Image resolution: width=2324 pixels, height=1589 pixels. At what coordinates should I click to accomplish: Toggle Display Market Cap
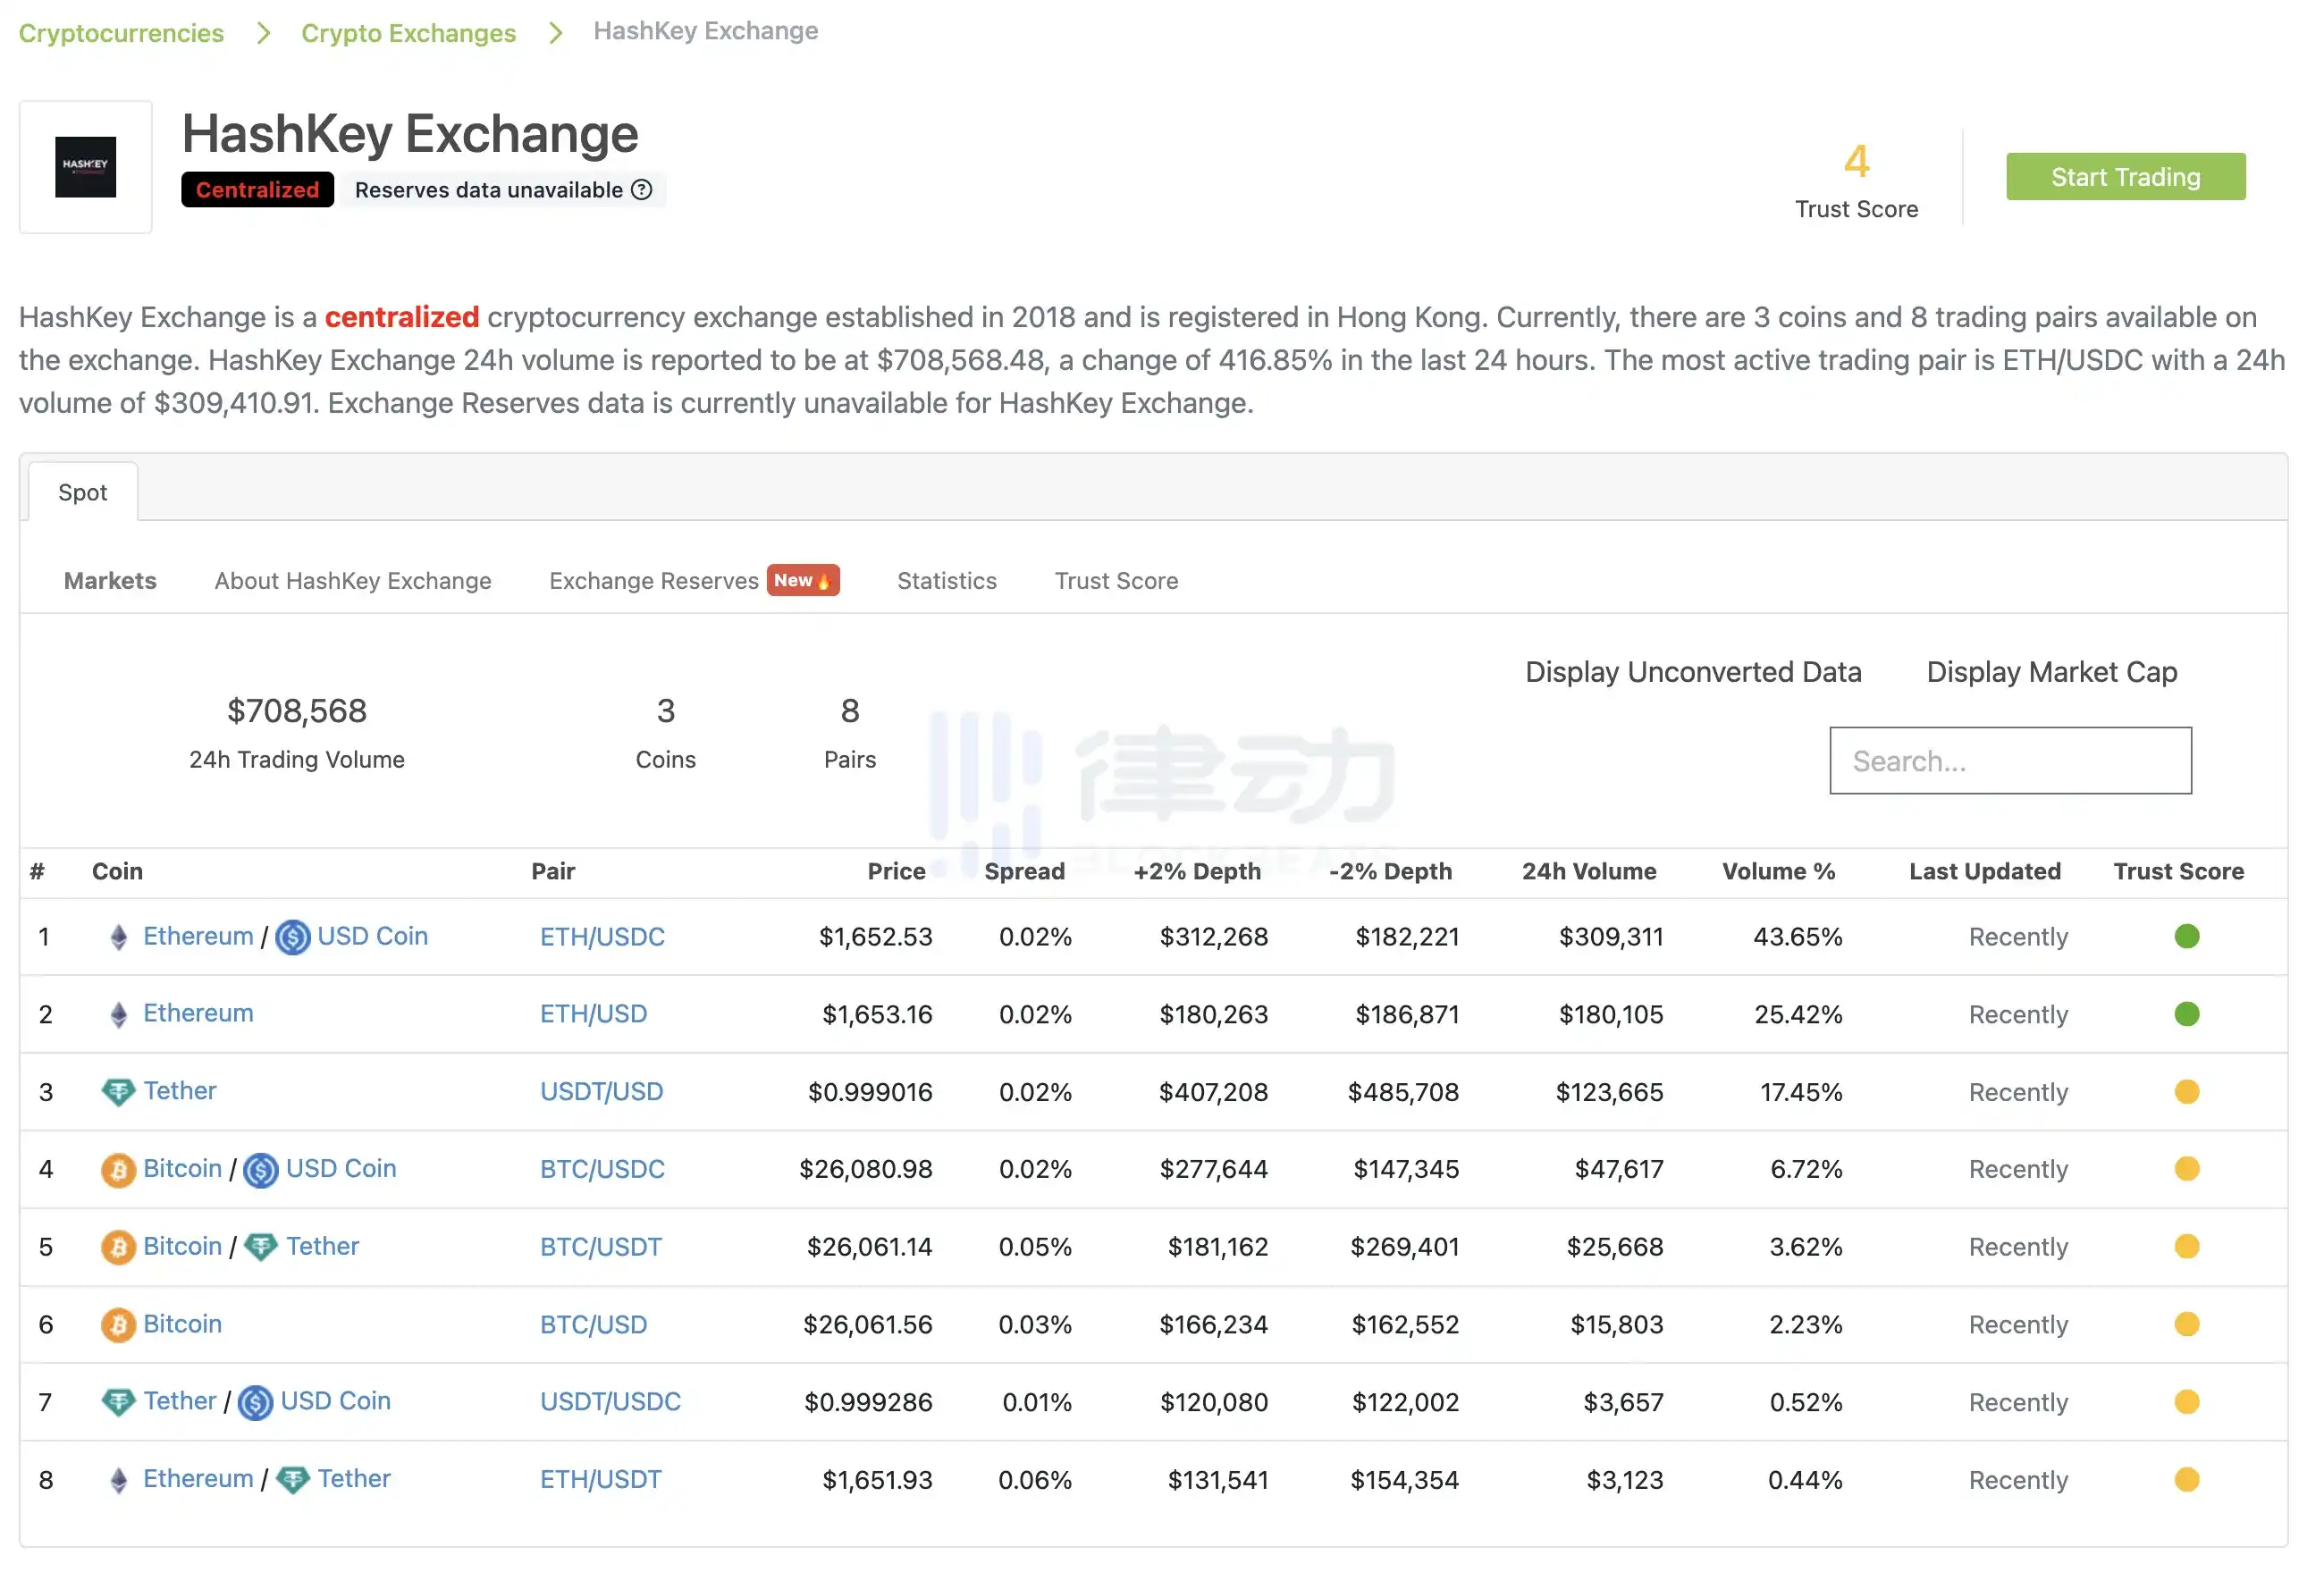pos(2051,672)
